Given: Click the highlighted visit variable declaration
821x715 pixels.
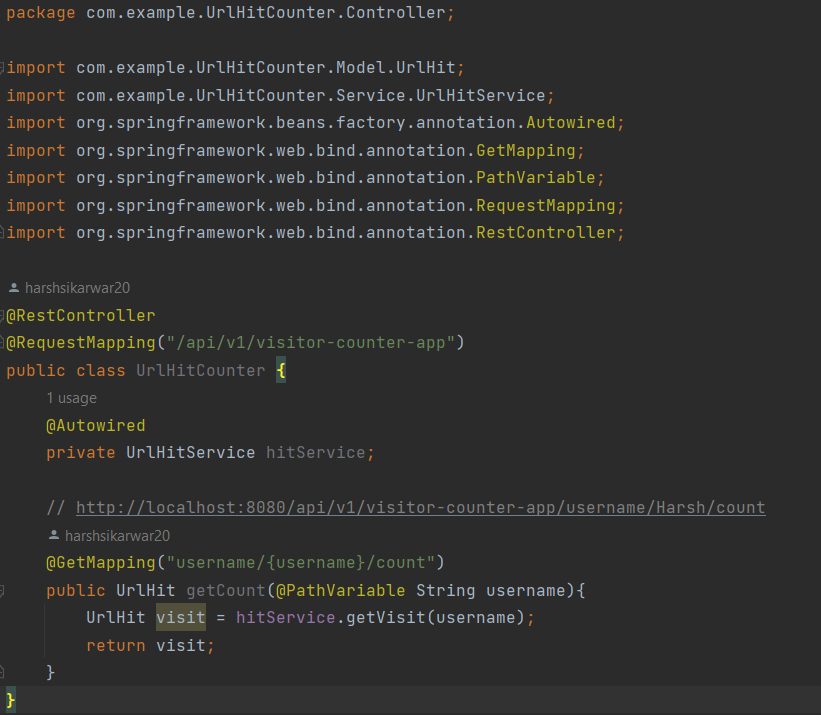Looking at the screenshot, I should (181, 618).
